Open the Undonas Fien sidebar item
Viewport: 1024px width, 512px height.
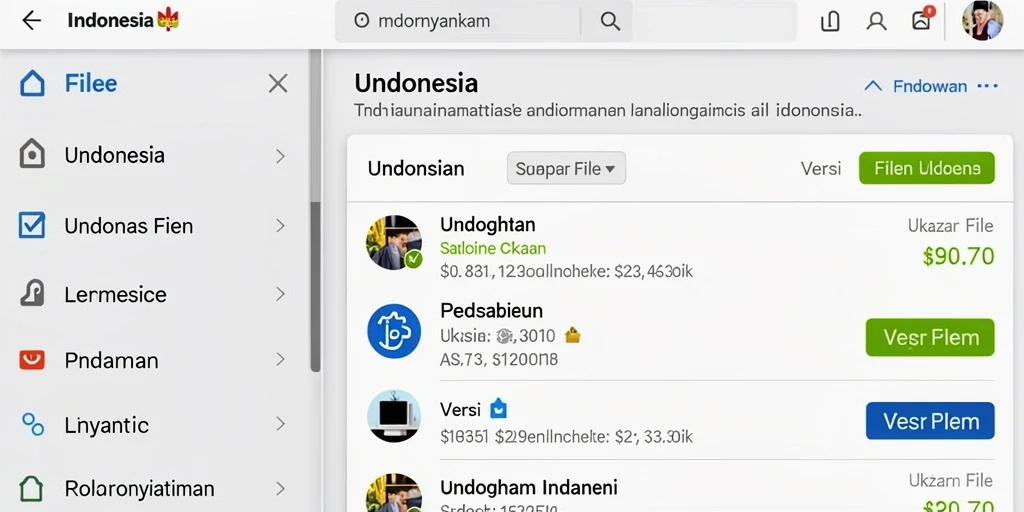tap(153, 226)
